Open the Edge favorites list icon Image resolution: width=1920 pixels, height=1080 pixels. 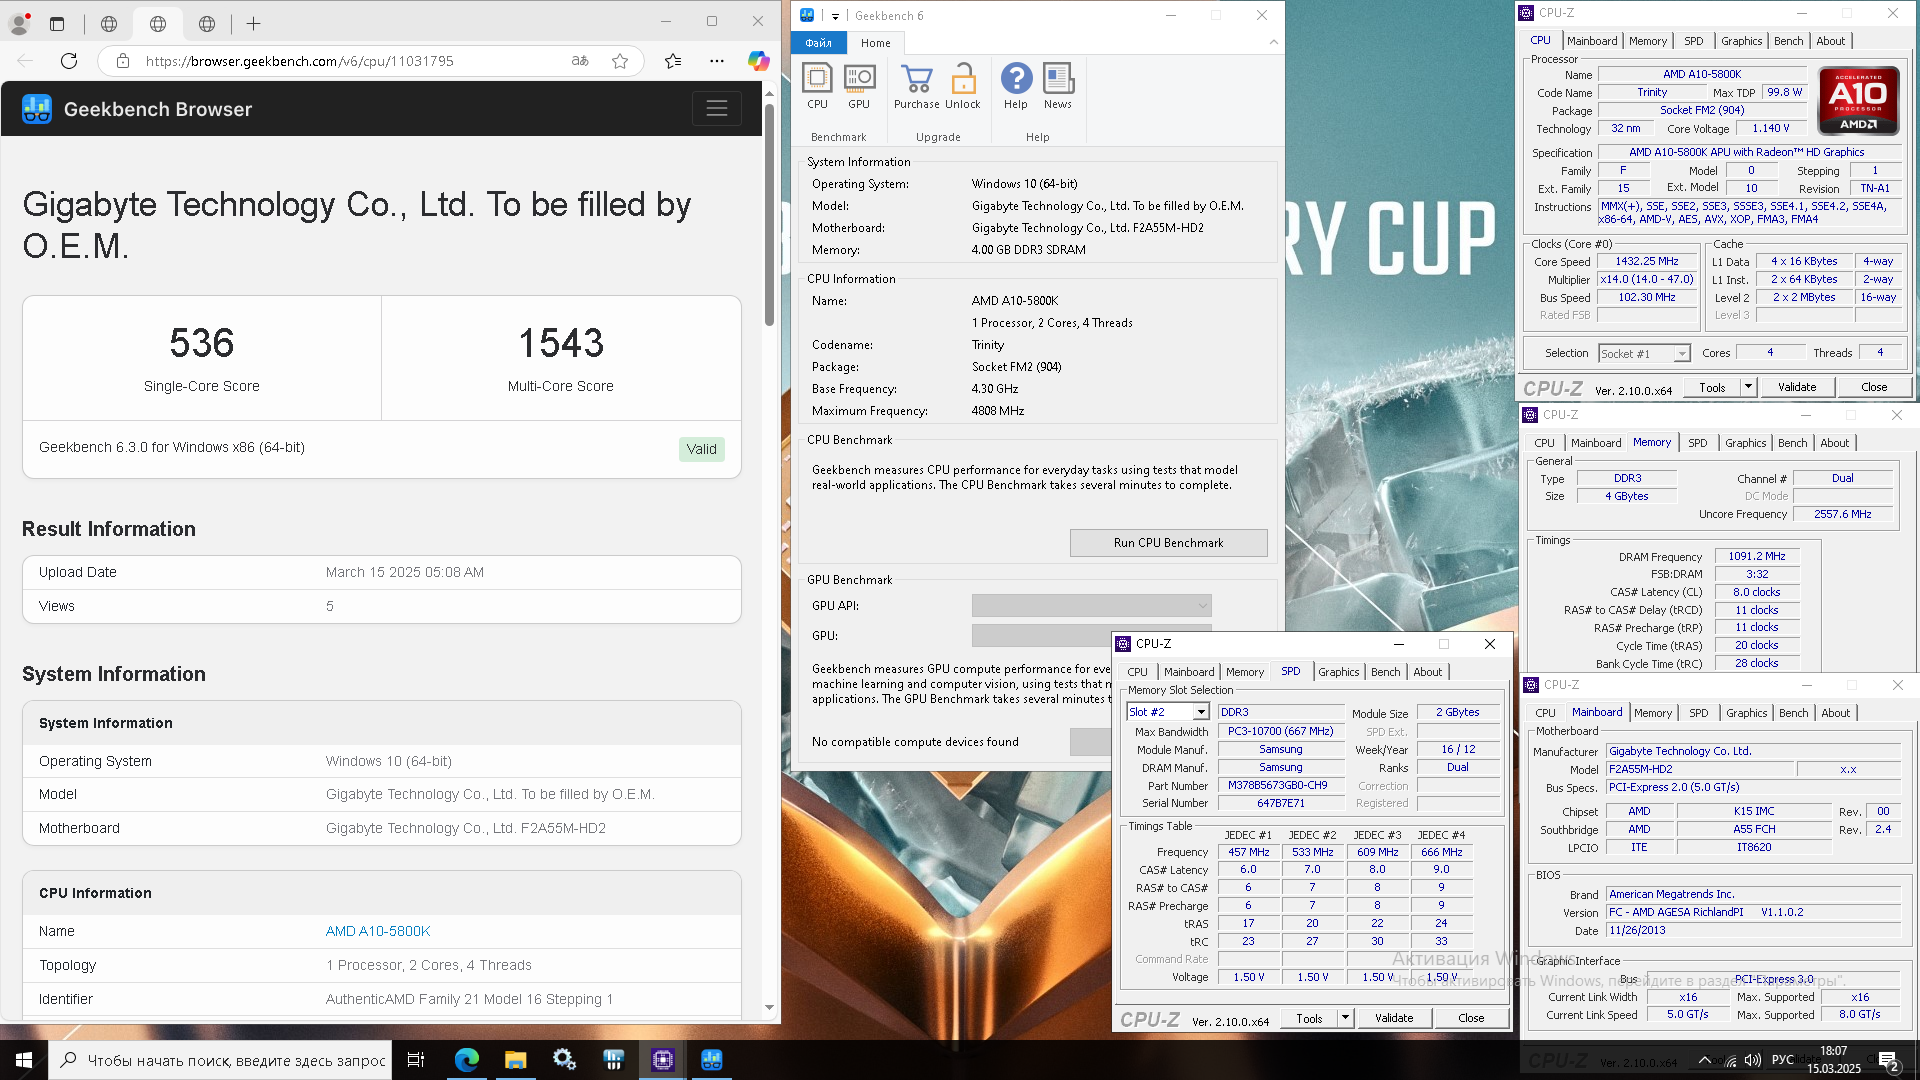(x=673, y=61)
